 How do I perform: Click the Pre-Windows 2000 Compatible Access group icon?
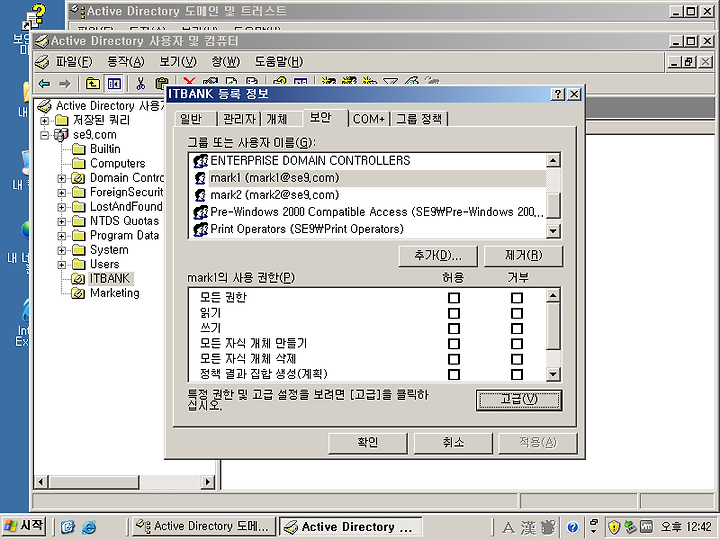[x=200, y=212]
